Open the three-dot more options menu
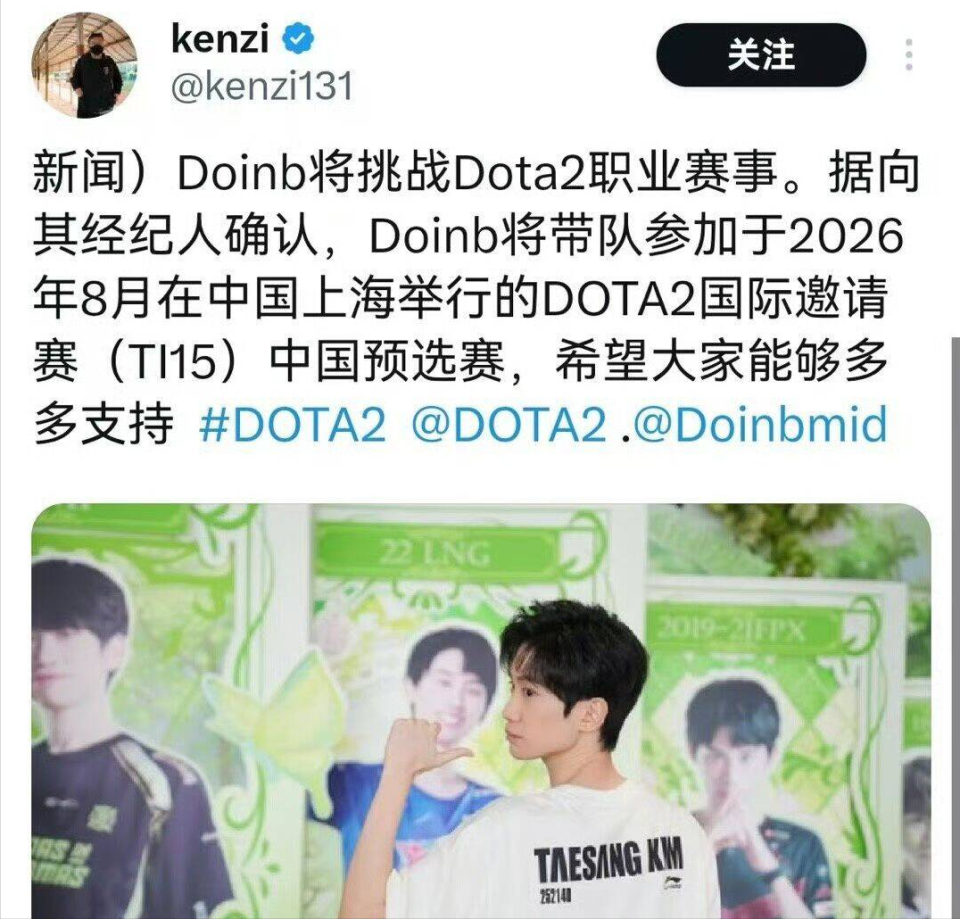Screen dimensions: 960x919 click(909, 55)
